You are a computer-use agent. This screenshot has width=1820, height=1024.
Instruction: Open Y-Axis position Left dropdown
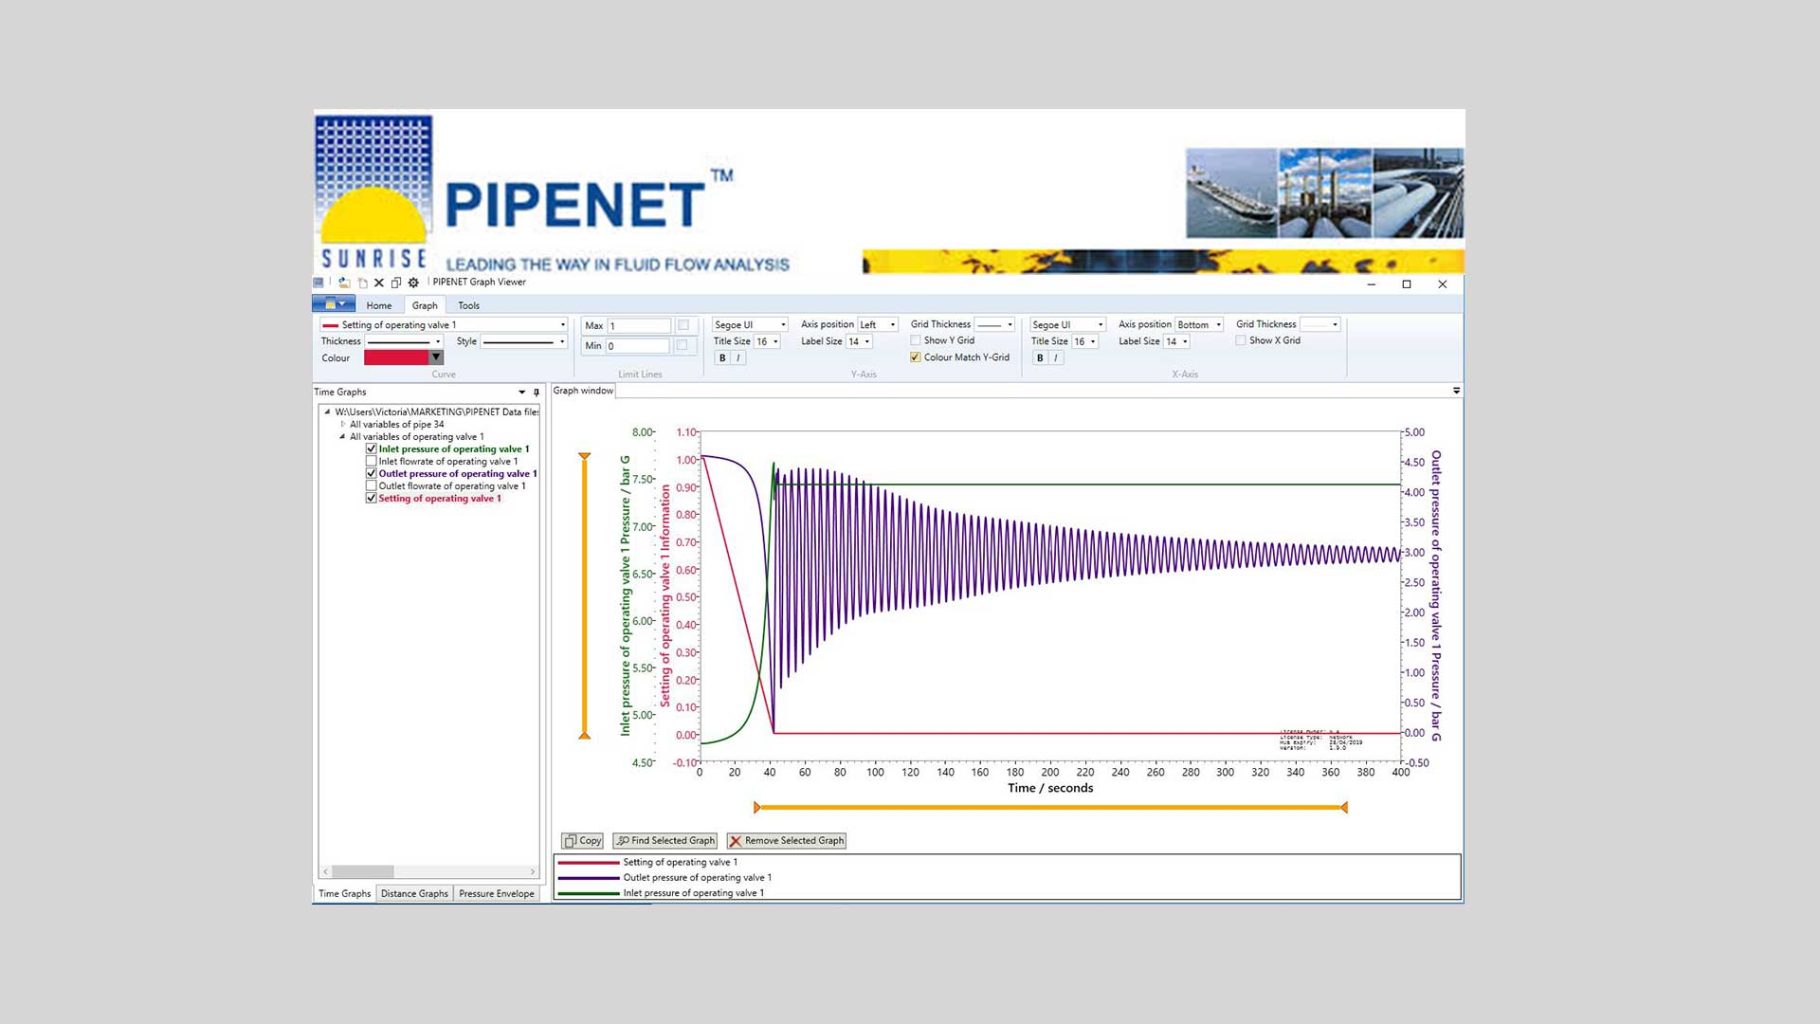tap(878, 325)
